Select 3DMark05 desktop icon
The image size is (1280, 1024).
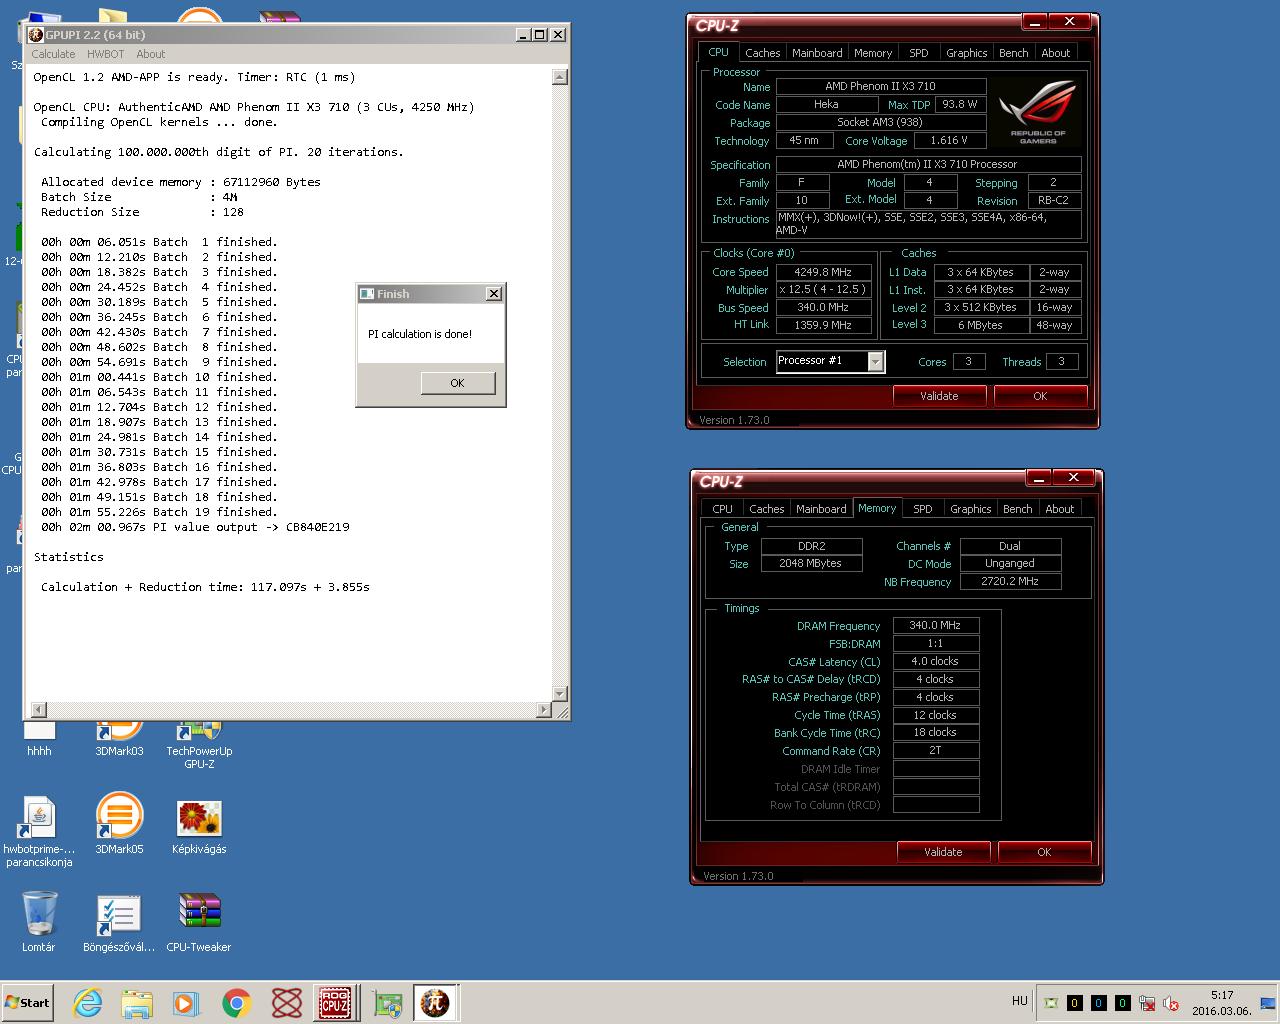pos(119,825)
